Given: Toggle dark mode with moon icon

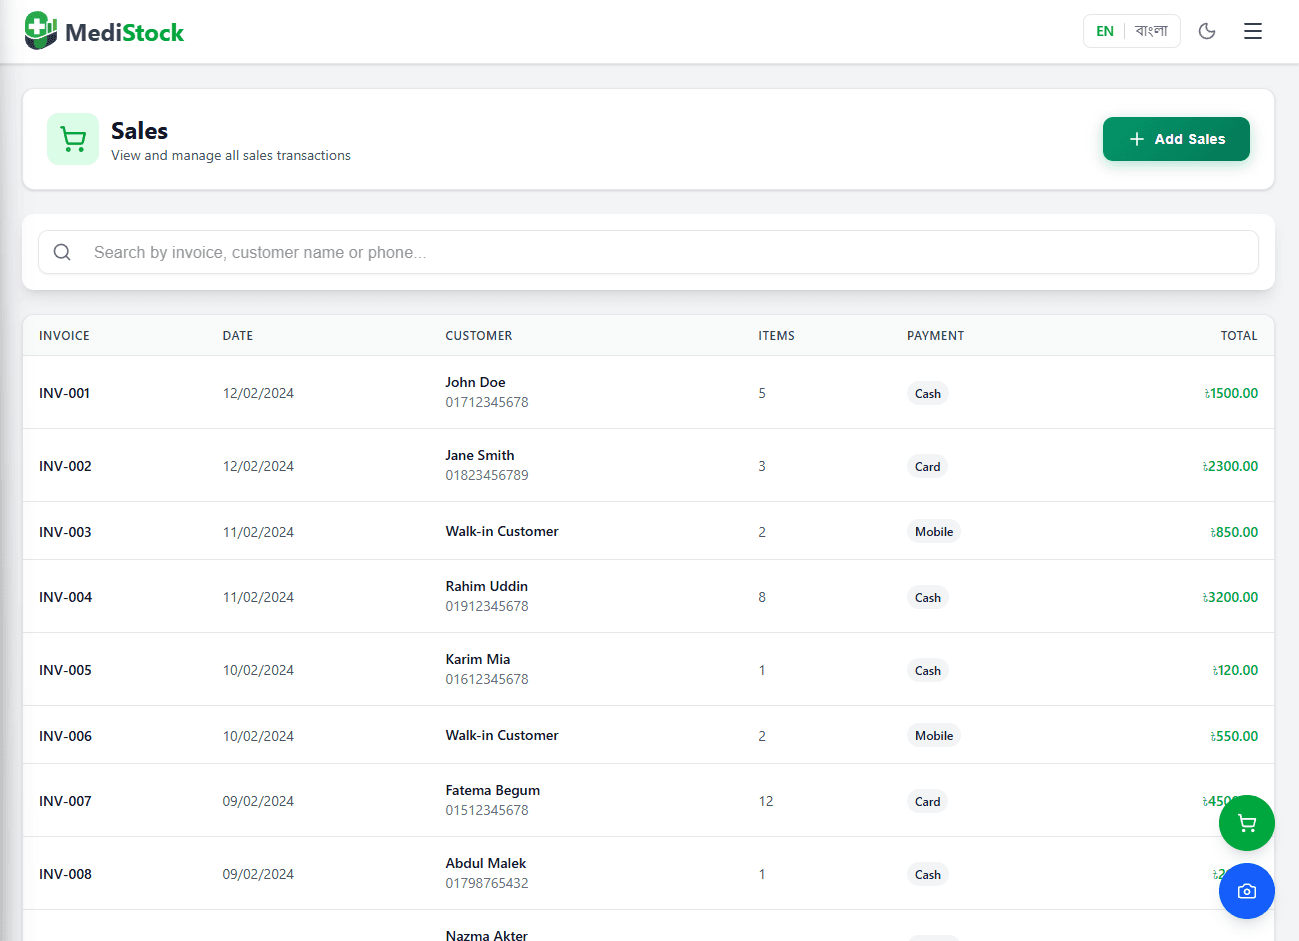Looking at the screenshot, I should point(1207,31).
